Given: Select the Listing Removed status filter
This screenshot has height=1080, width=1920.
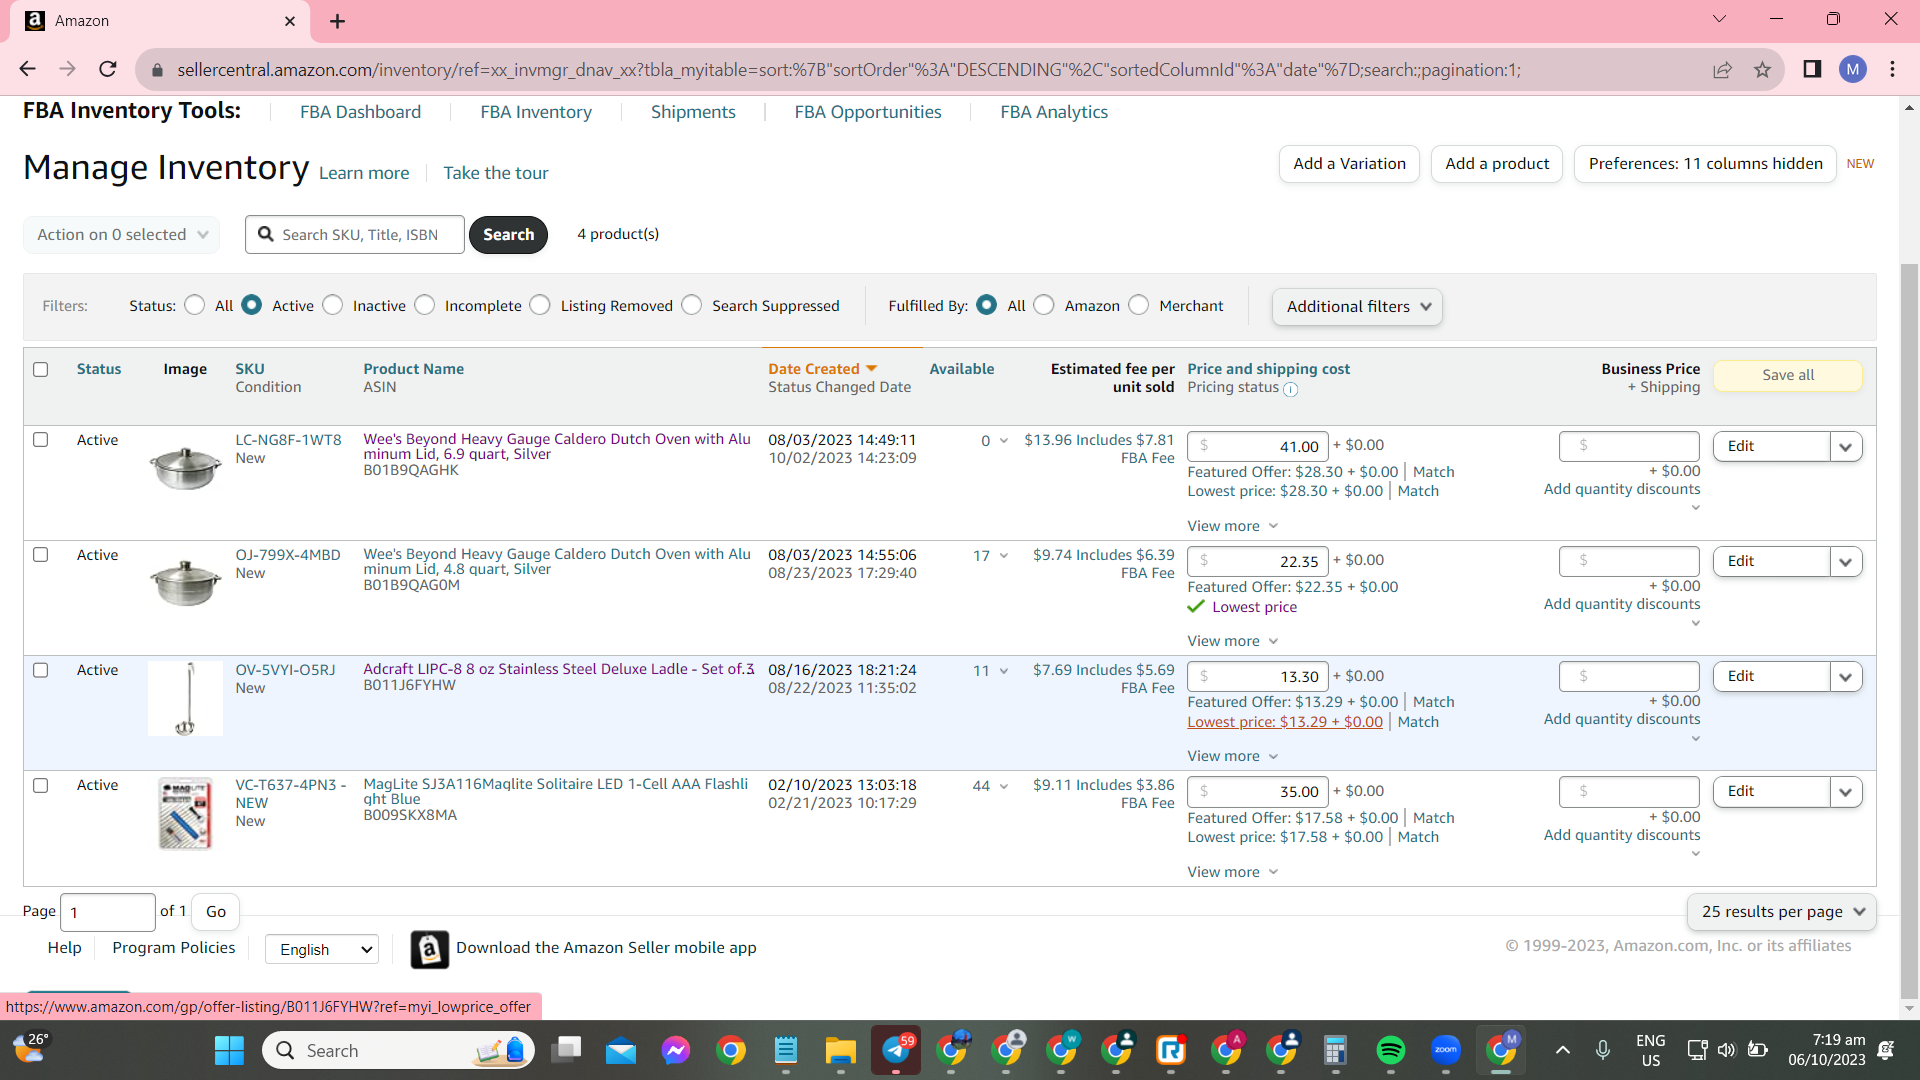Looking at the screenshot, I should coord(540,305).
